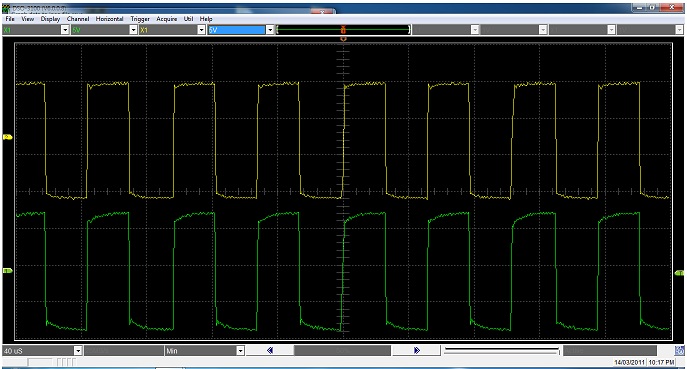Viewport: 687px width, 369px height.
Task: Open the File menu
Action: (x=10, y=19)
